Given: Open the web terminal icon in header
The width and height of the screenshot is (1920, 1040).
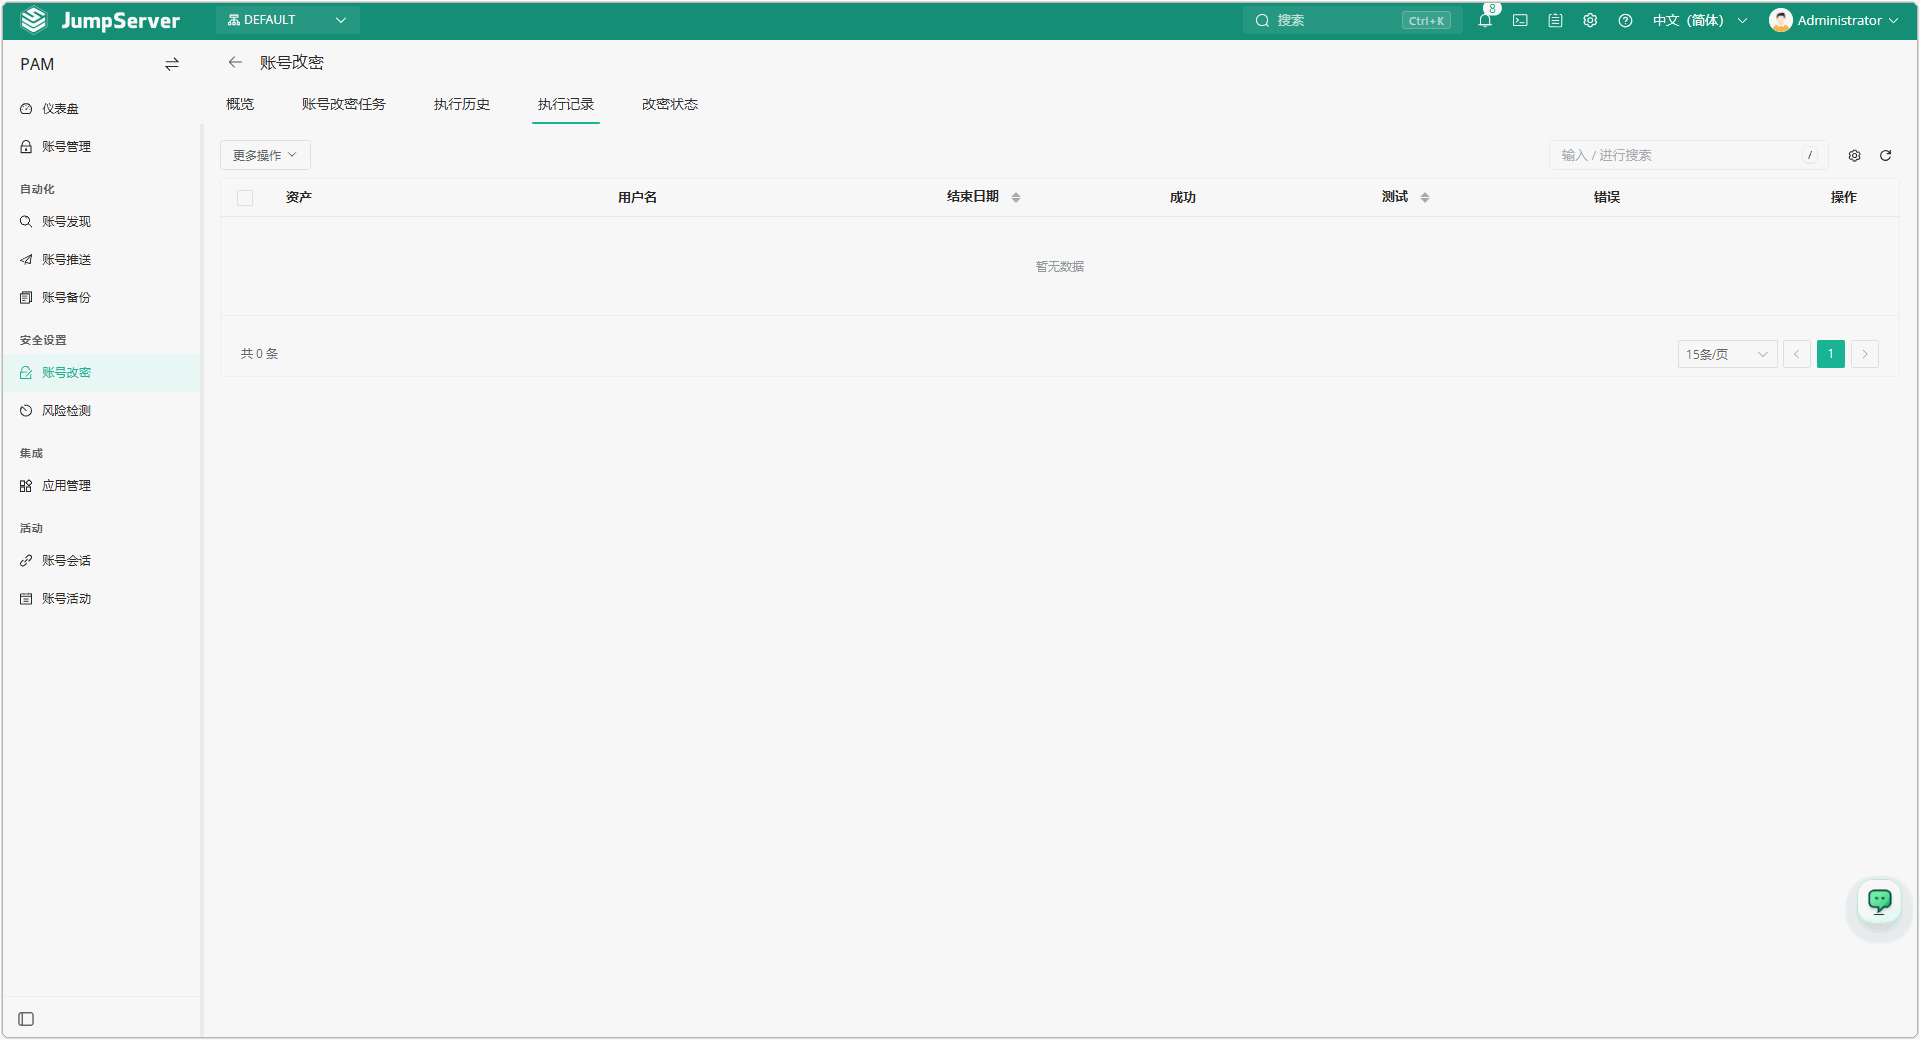Looking at the screenshot, I should point(1520,20).
